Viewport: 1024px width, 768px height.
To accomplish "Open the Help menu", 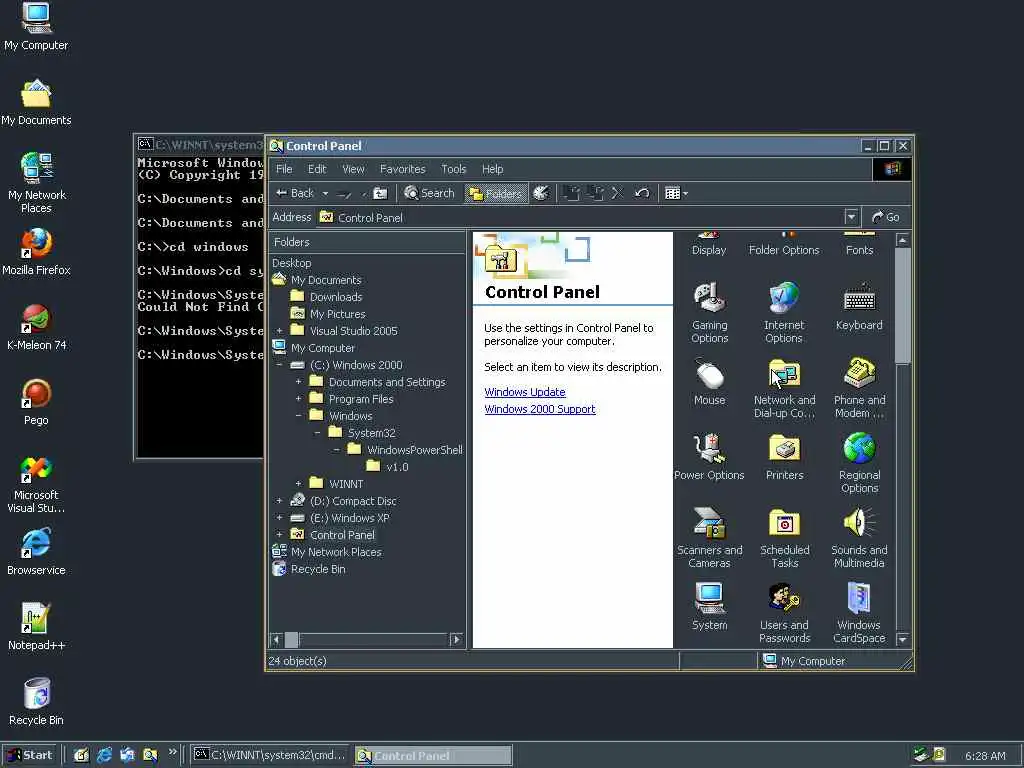I will pyautogui.click(x=492, y=169).
